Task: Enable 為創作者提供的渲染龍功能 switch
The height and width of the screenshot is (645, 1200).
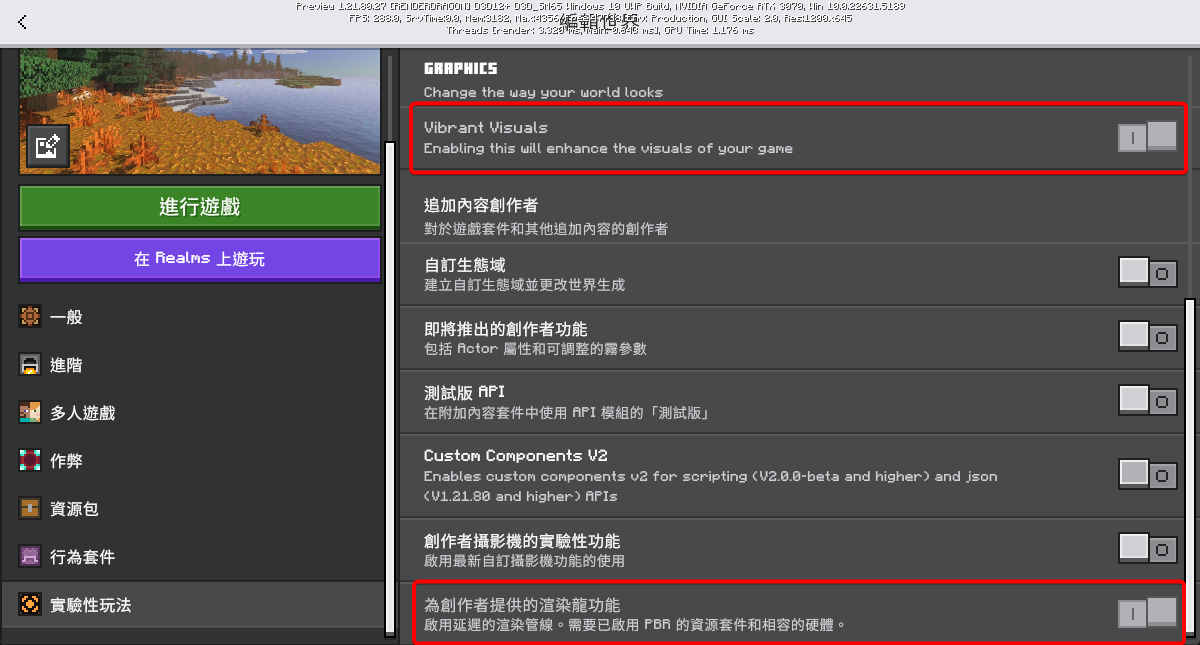Action: (x=1146, y=612)
